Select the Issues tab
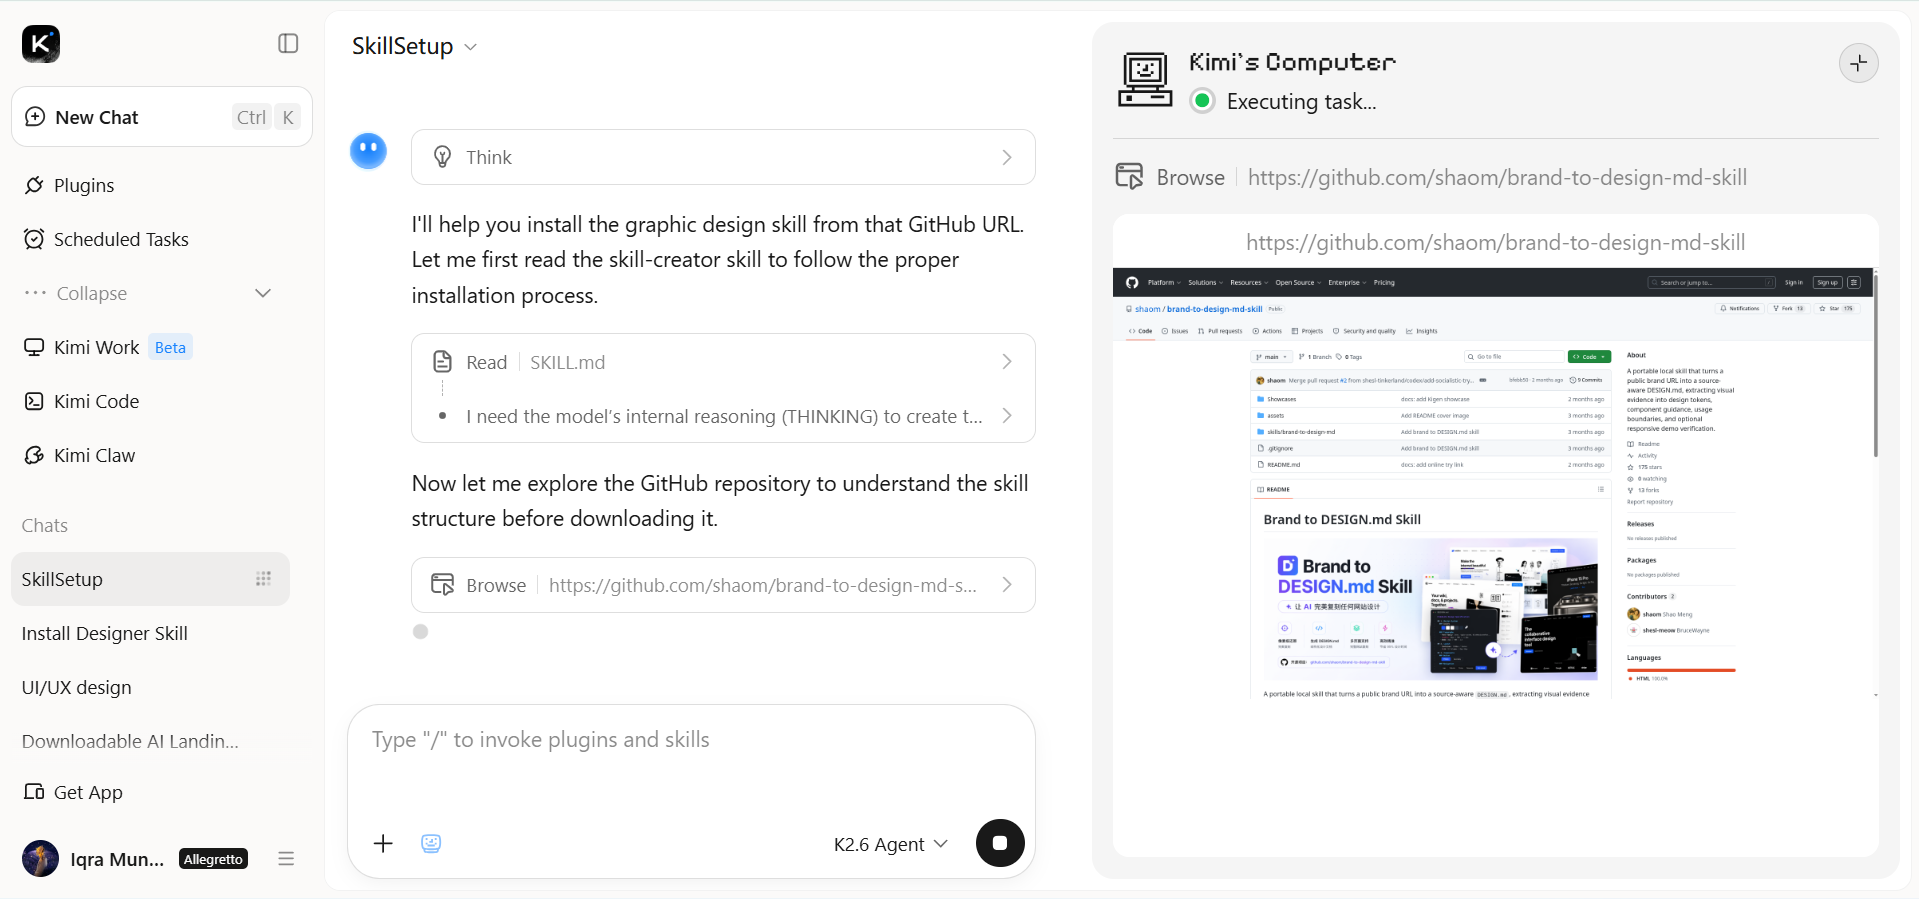The height and width of the screenshot is (899, 1919). pyautogui.click(x=1175, y=331)
